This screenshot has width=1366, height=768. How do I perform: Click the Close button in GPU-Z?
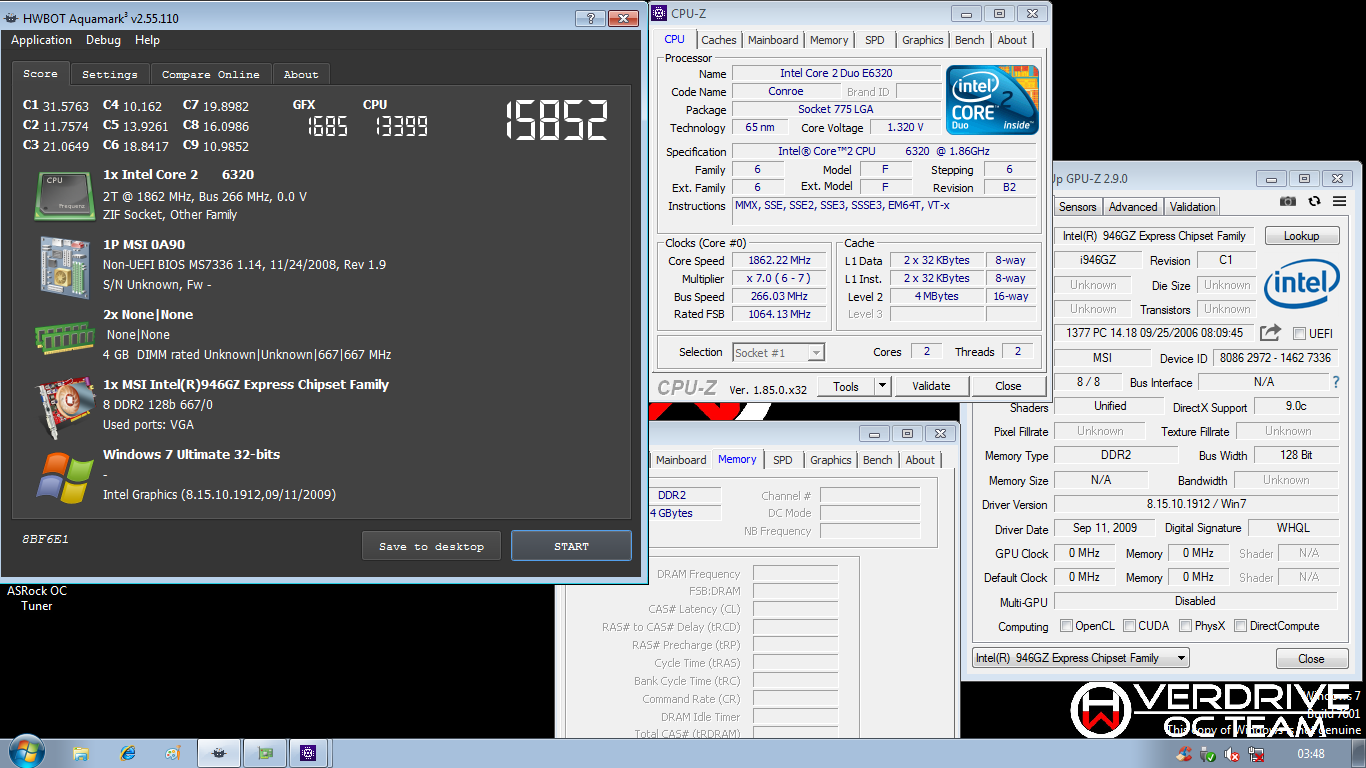[x=1311, y=658]
